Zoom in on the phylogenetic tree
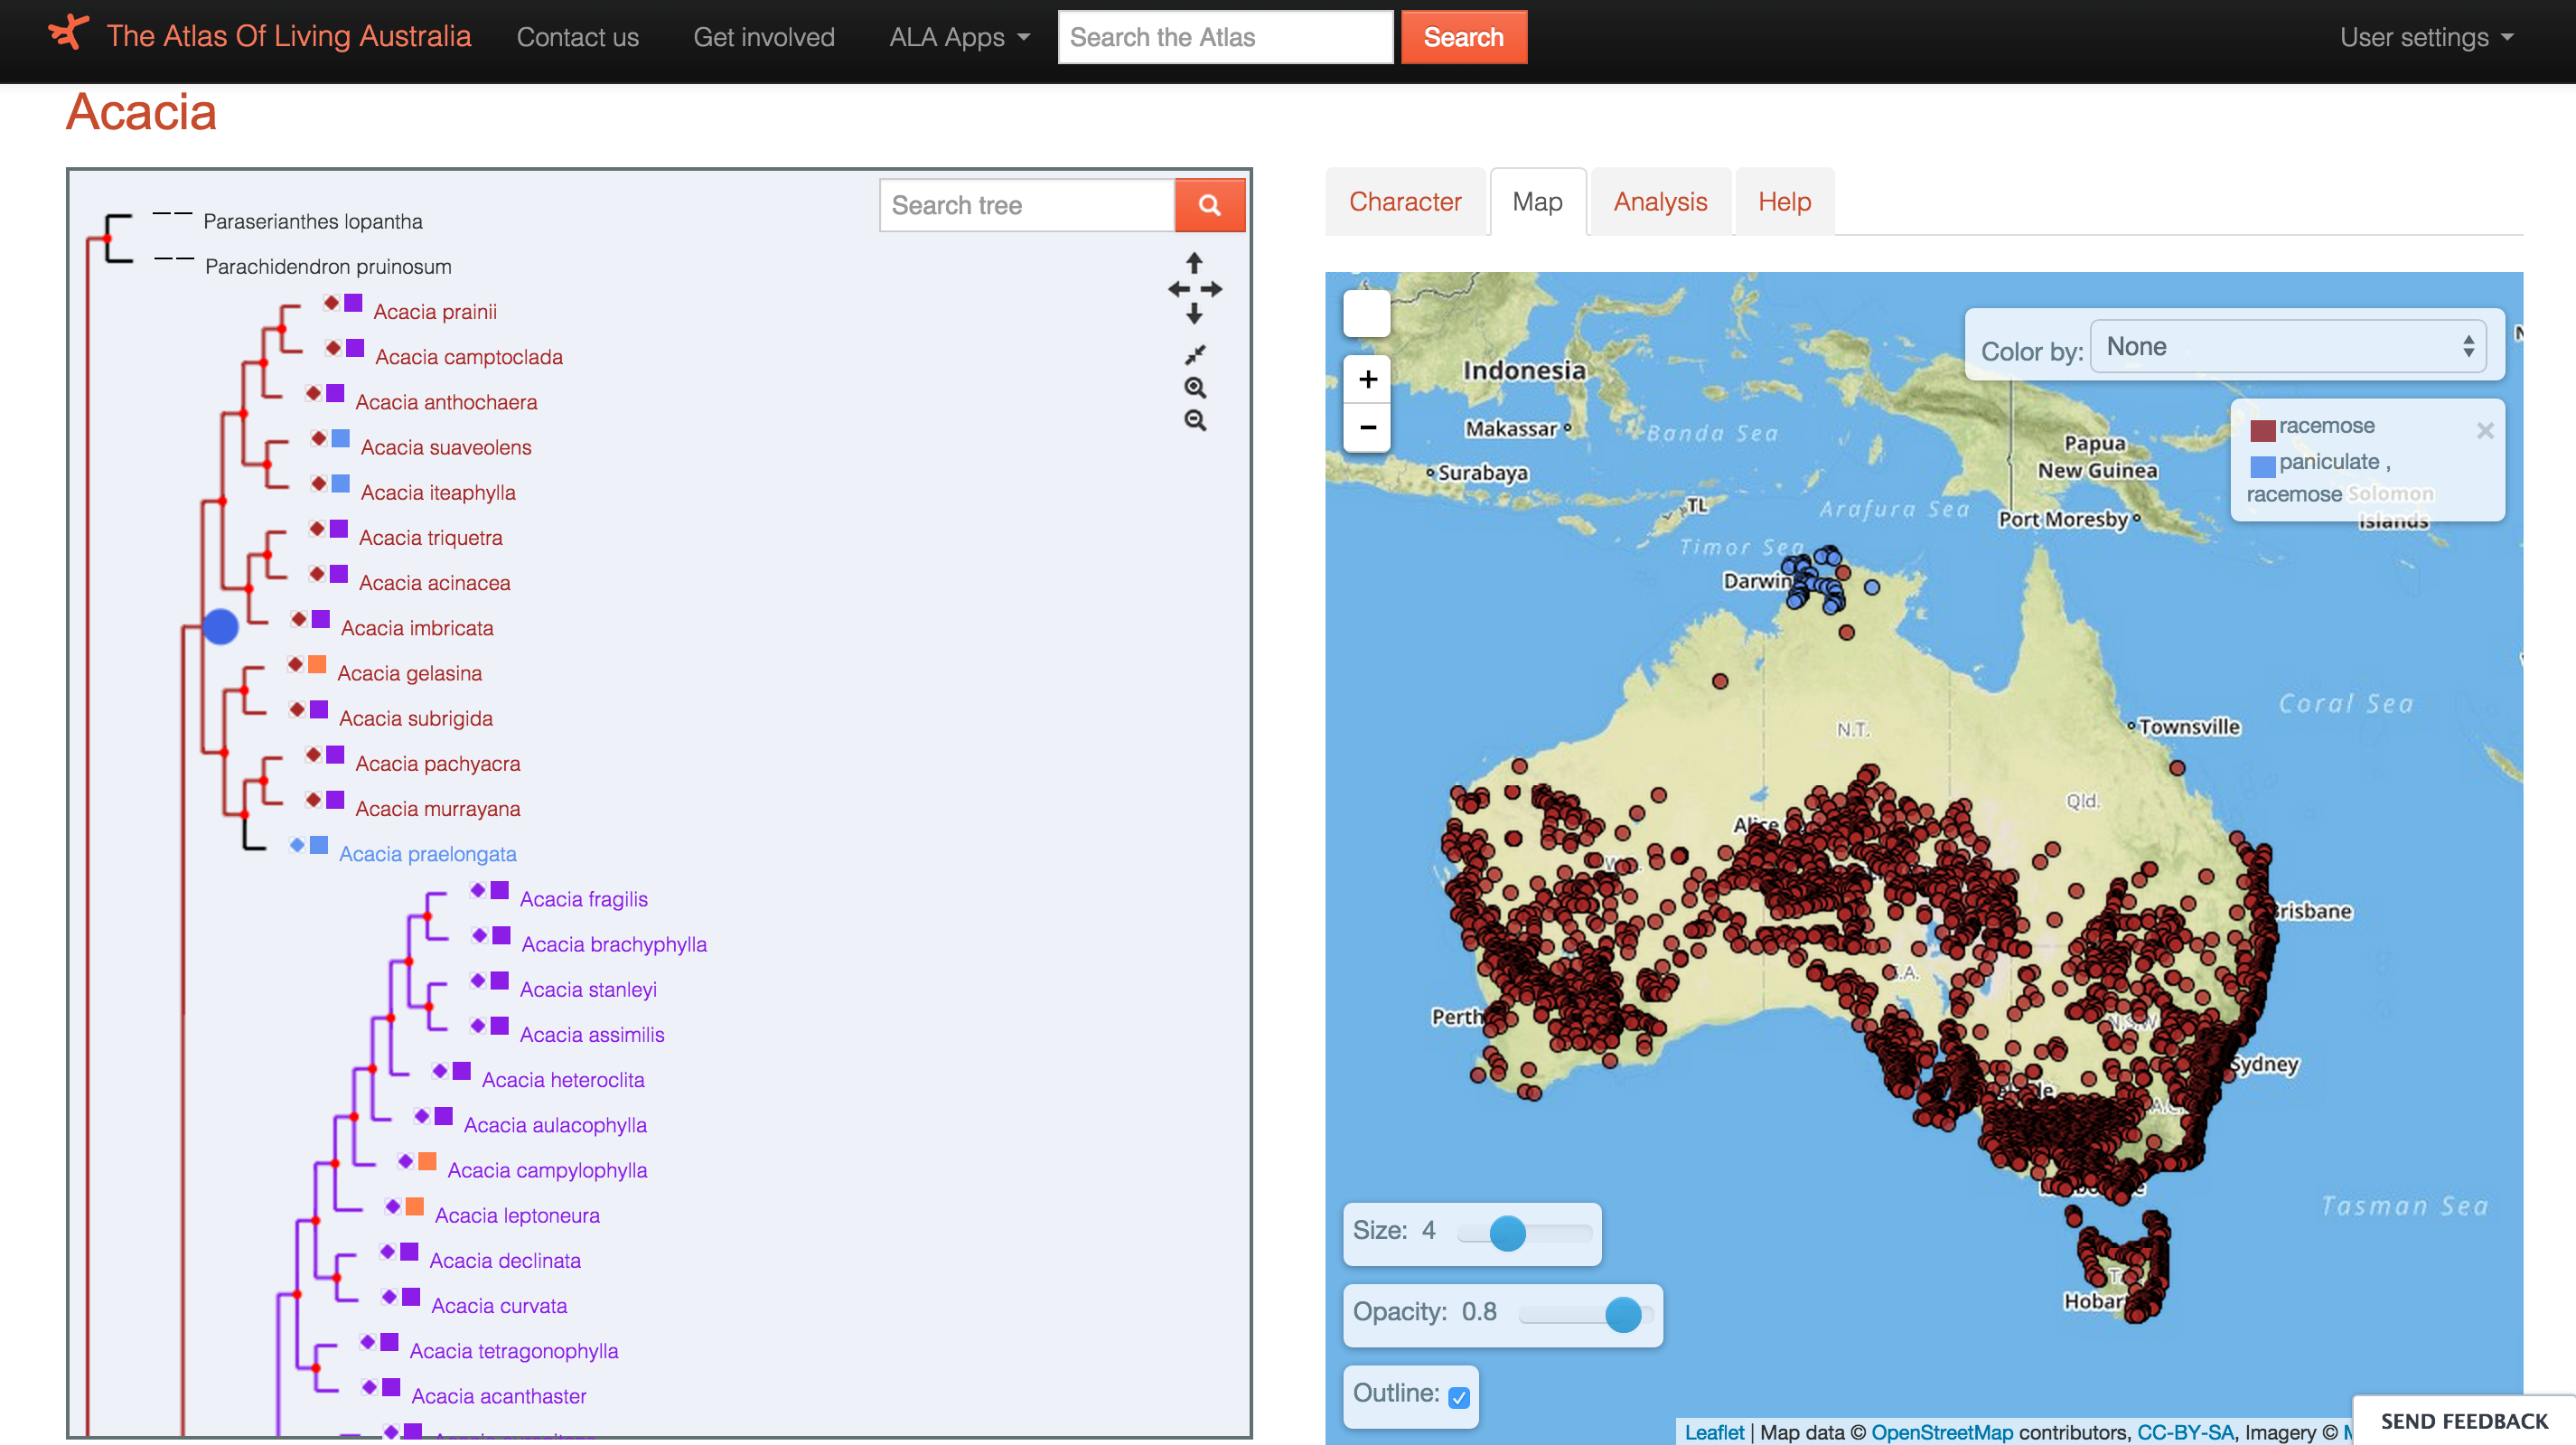This screenshot has height=1445, width=2576. pyautogui.click(x=1195, y=387)
